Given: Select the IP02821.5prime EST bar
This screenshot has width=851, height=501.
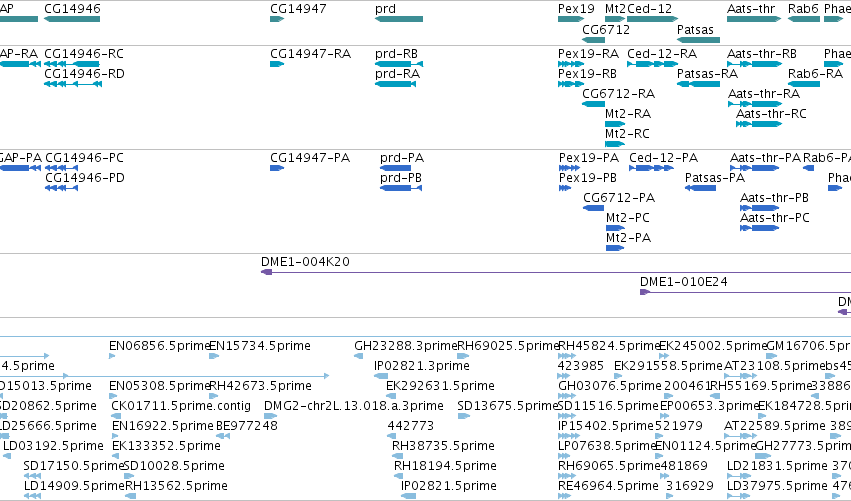Looking at the screenshot, I should point(408,496).
